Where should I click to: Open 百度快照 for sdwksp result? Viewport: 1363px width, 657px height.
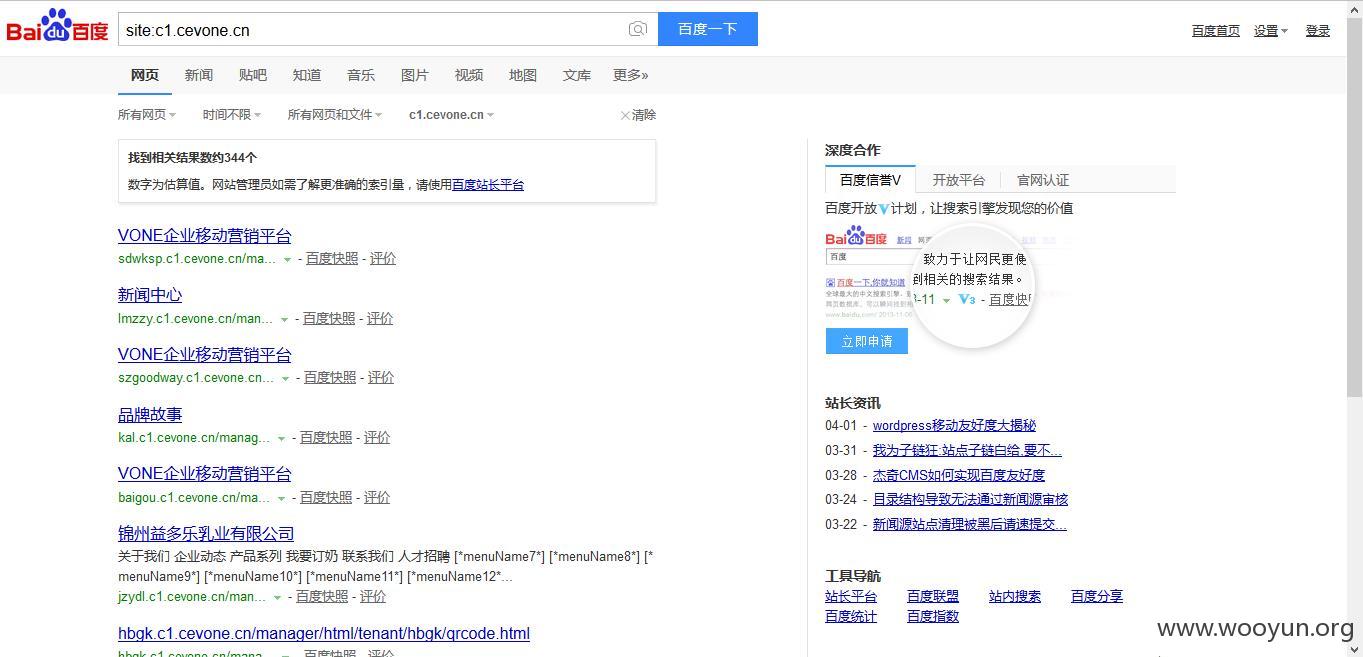click(332, 258)
